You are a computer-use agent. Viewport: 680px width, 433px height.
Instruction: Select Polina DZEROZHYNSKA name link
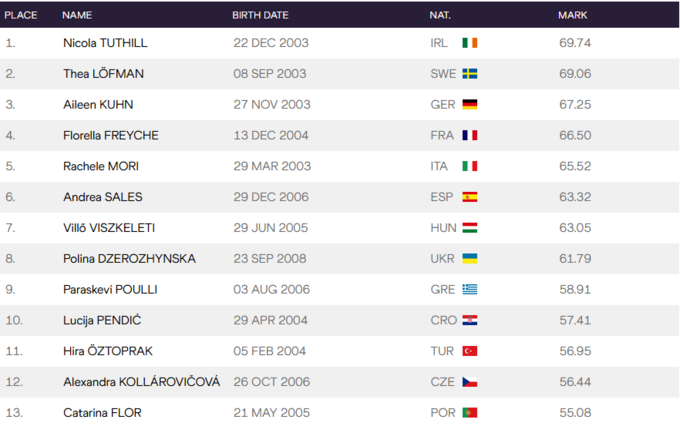tap(129, 259)
